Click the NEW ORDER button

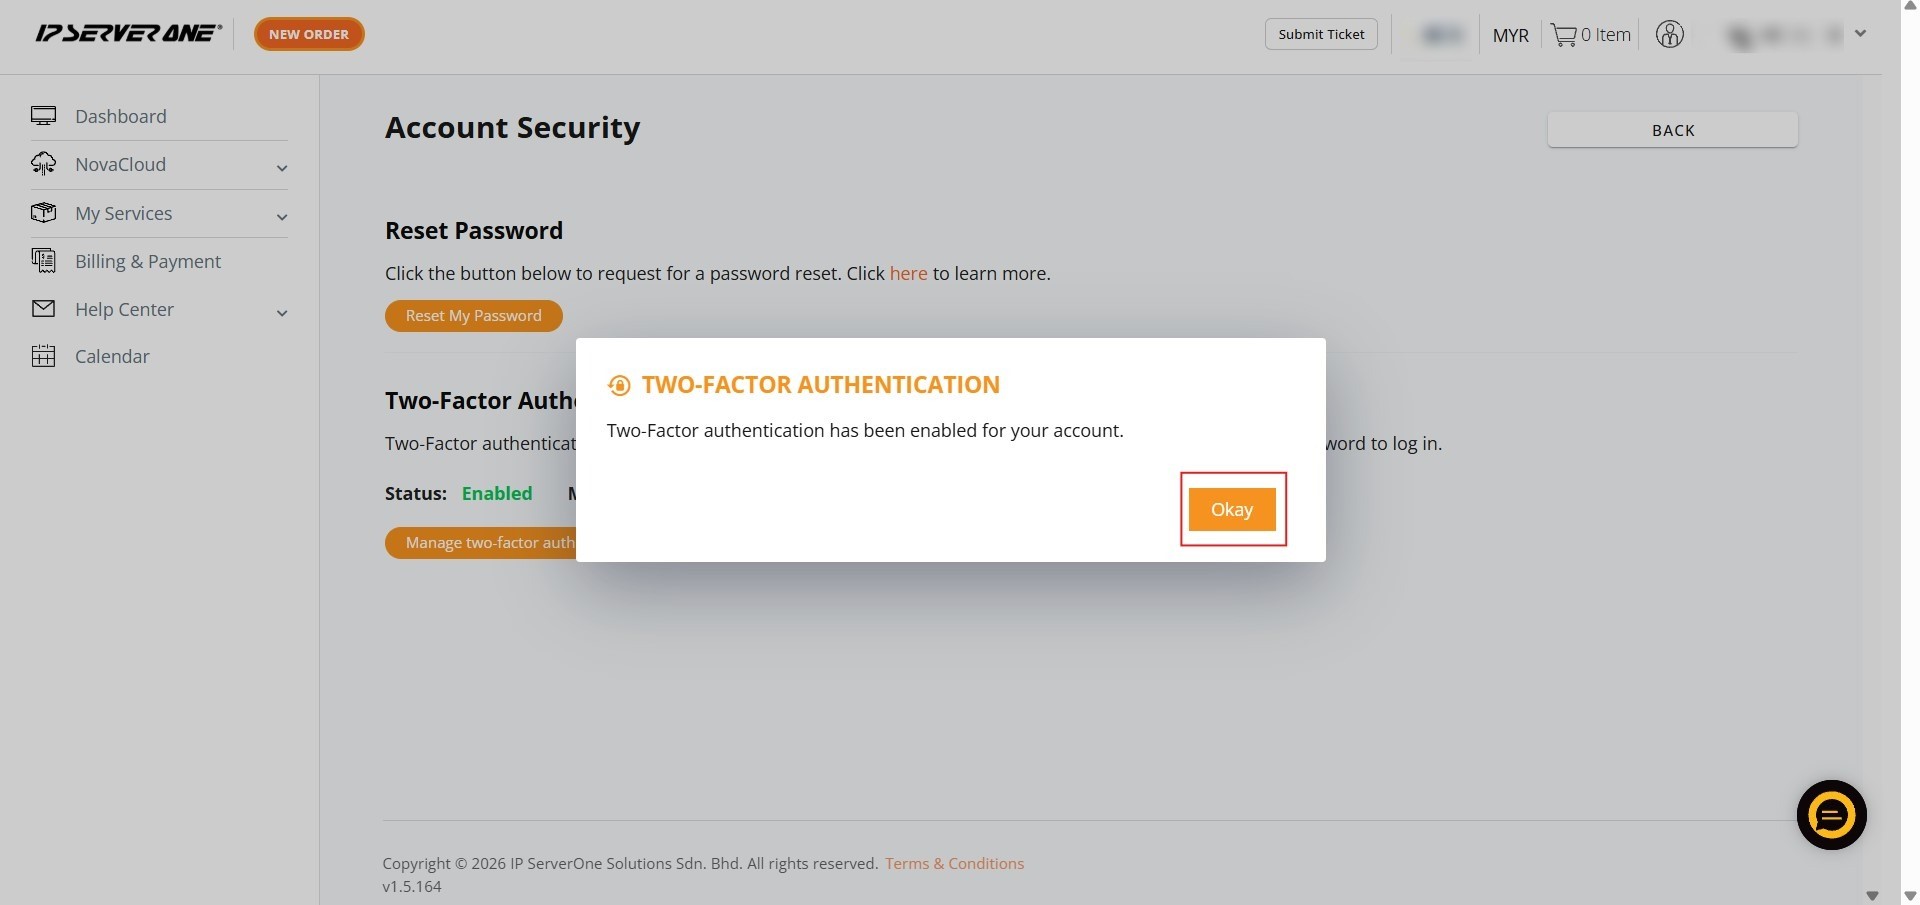pyautogui.click(x=309, y=34)
